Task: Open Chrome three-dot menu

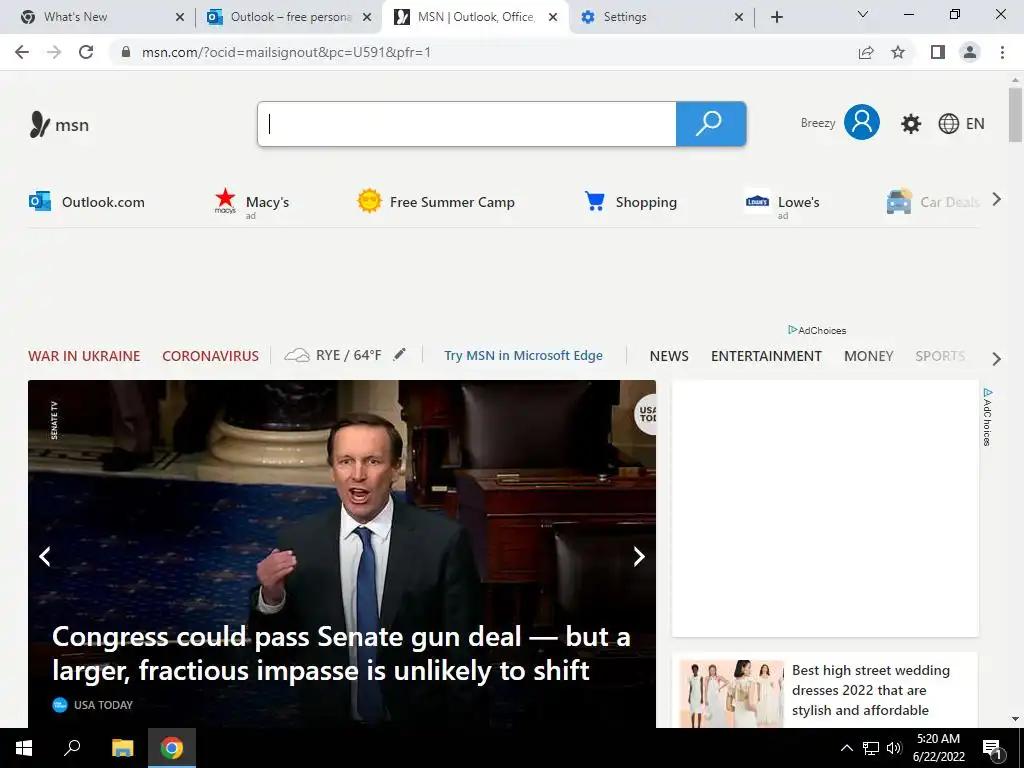Action: (x=1002, y=52)
